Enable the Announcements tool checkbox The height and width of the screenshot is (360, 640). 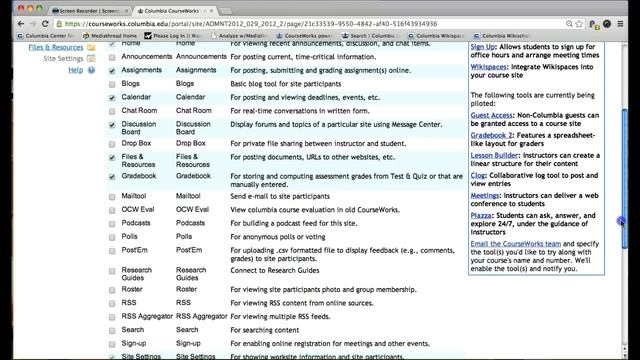click(112, 58)
